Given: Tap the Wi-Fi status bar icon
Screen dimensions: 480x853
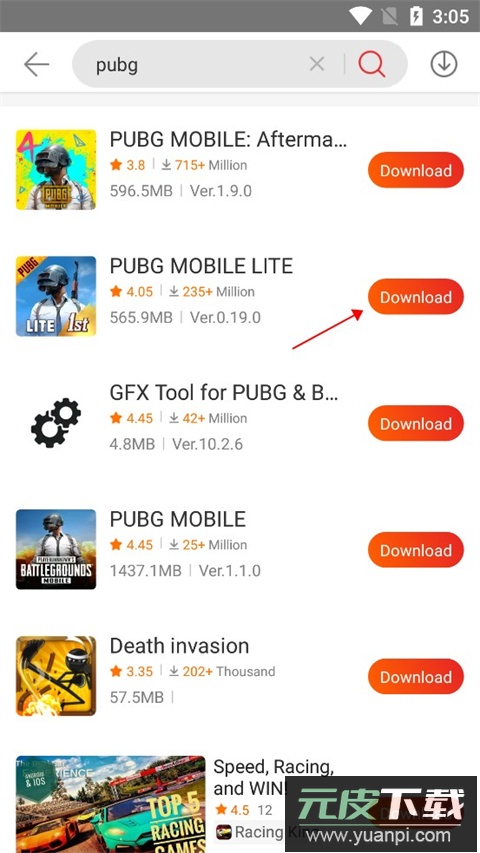Looking at the screenshot, I should (x=361, y=16).
